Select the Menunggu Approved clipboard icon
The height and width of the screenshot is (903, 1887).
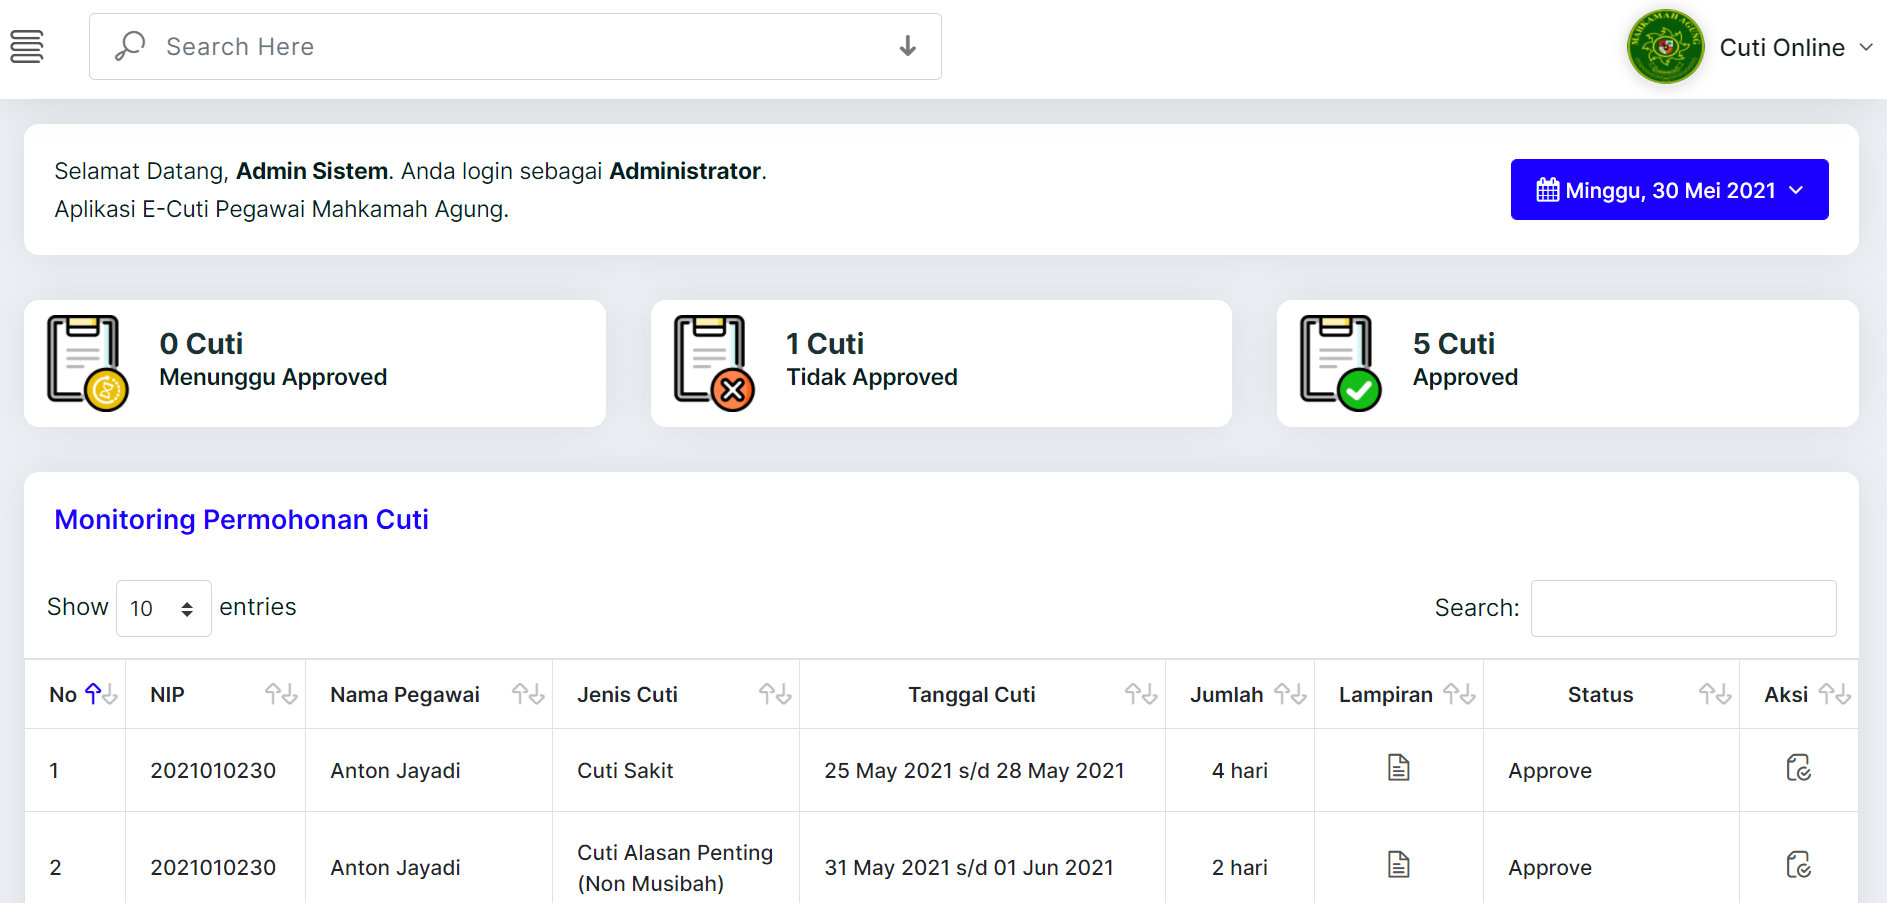pos(85,362)
